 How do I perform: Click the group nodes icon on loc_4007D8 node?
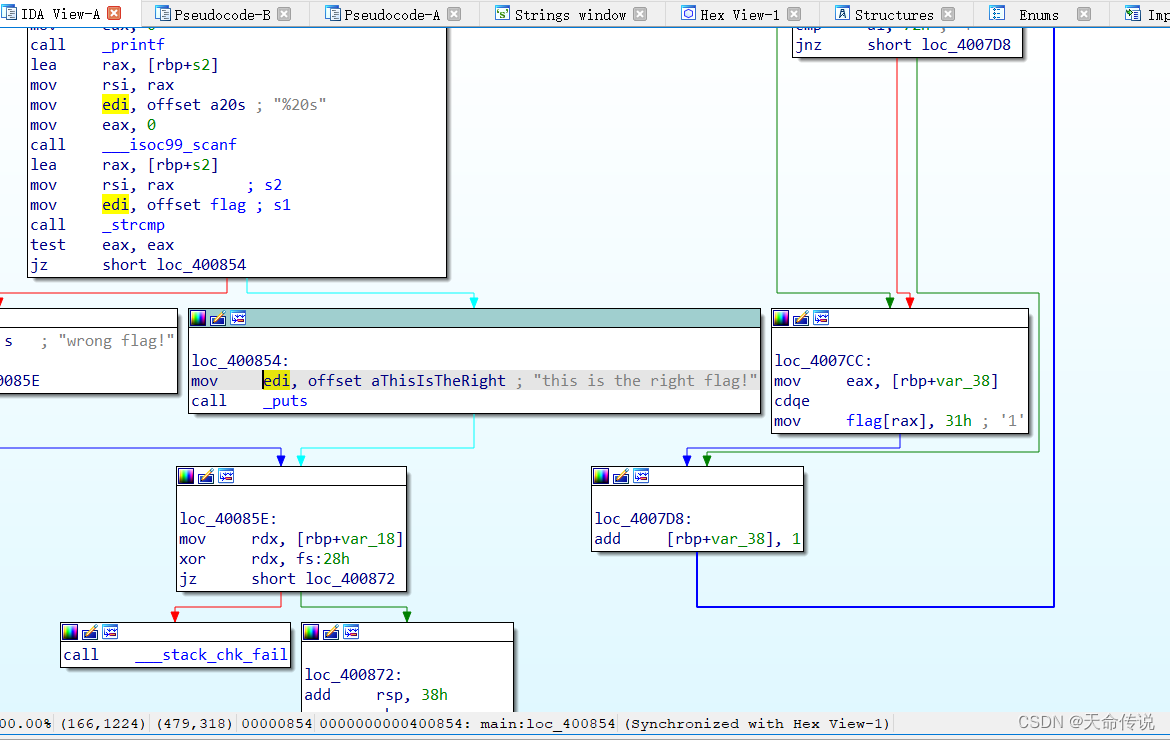641,476
